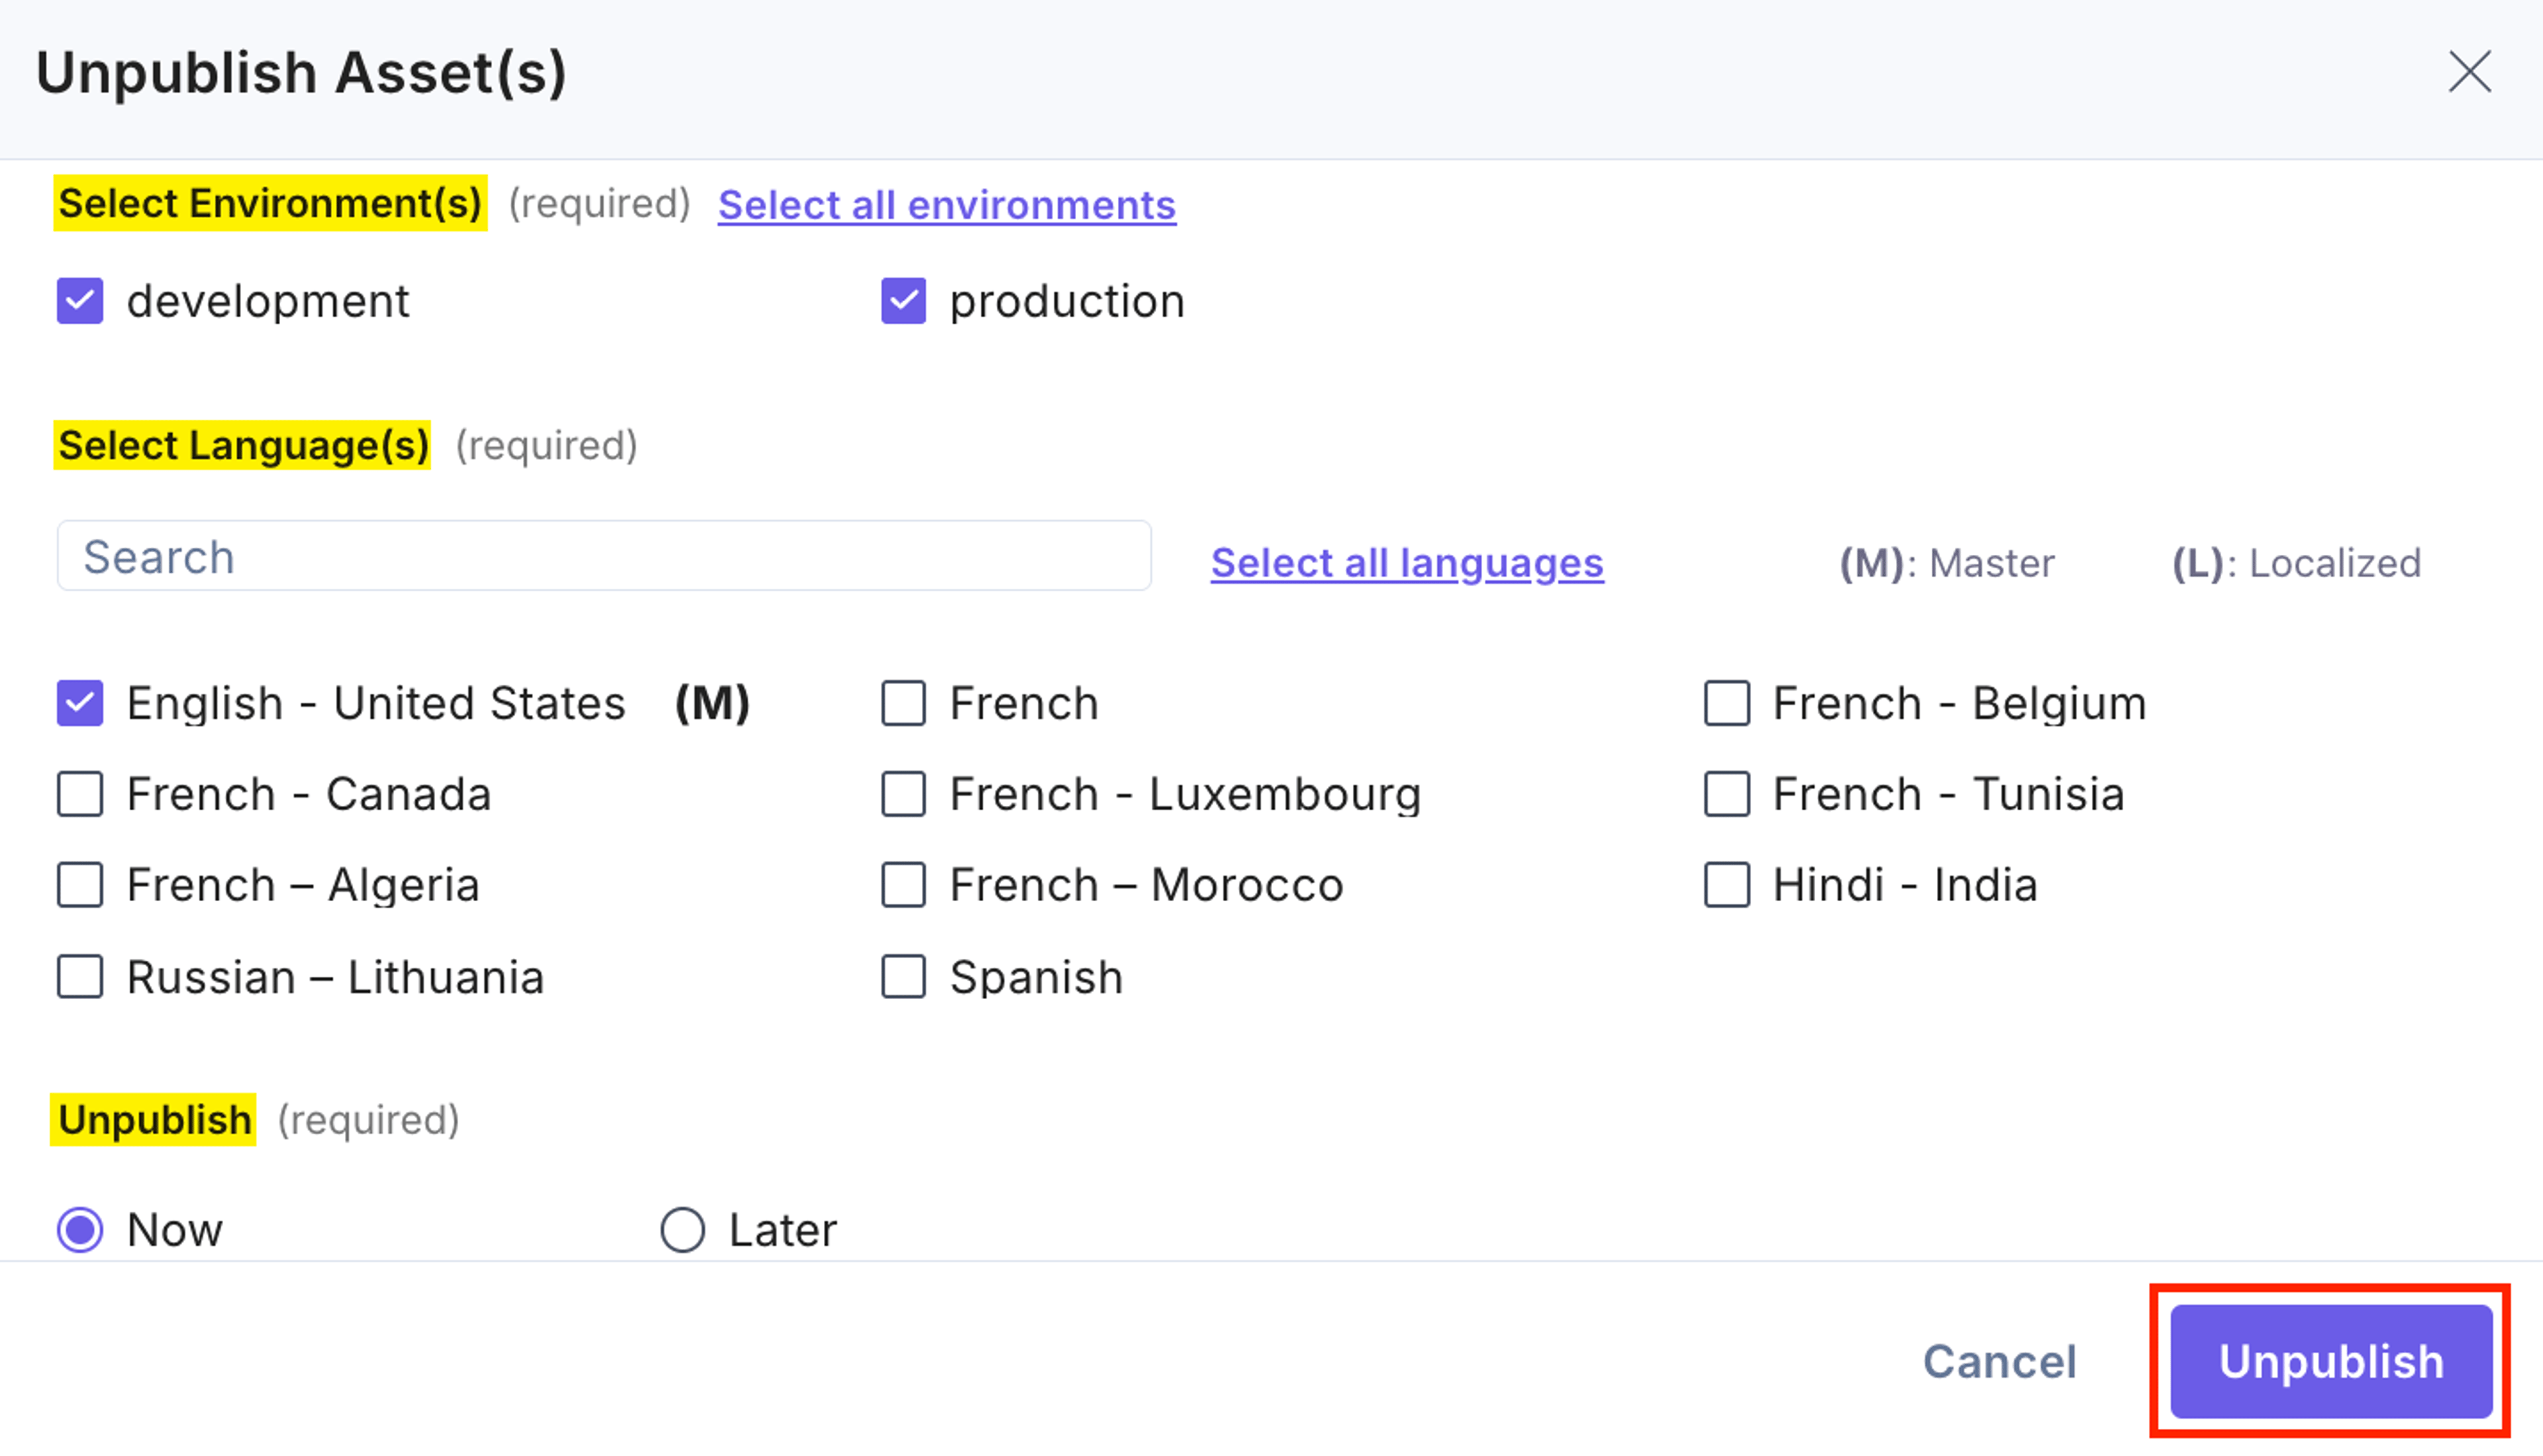This screenshot has height=1456, width=2543.
Task: Check the French language checkbox
Action: click(x=903, y=703)
